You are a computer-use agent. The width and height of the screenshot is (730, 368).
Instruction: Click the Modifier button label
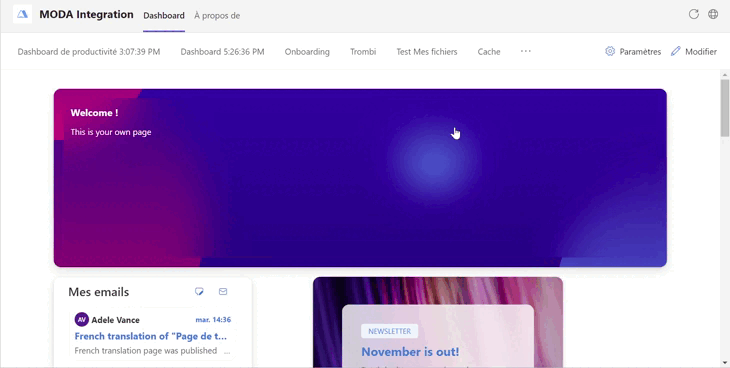tap(701, 52)
